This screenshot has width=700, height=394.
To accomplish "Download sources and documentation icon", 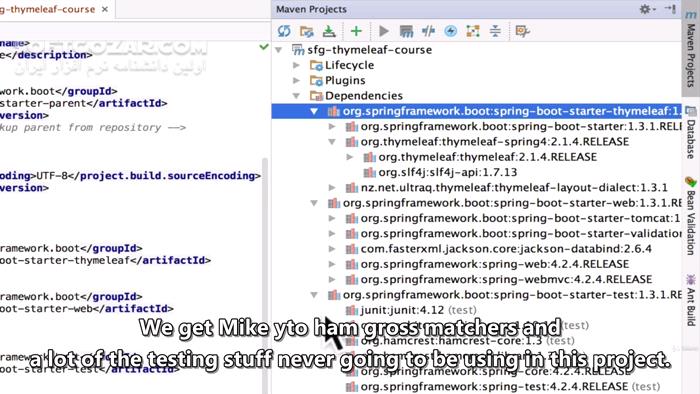I will (329, 31).
